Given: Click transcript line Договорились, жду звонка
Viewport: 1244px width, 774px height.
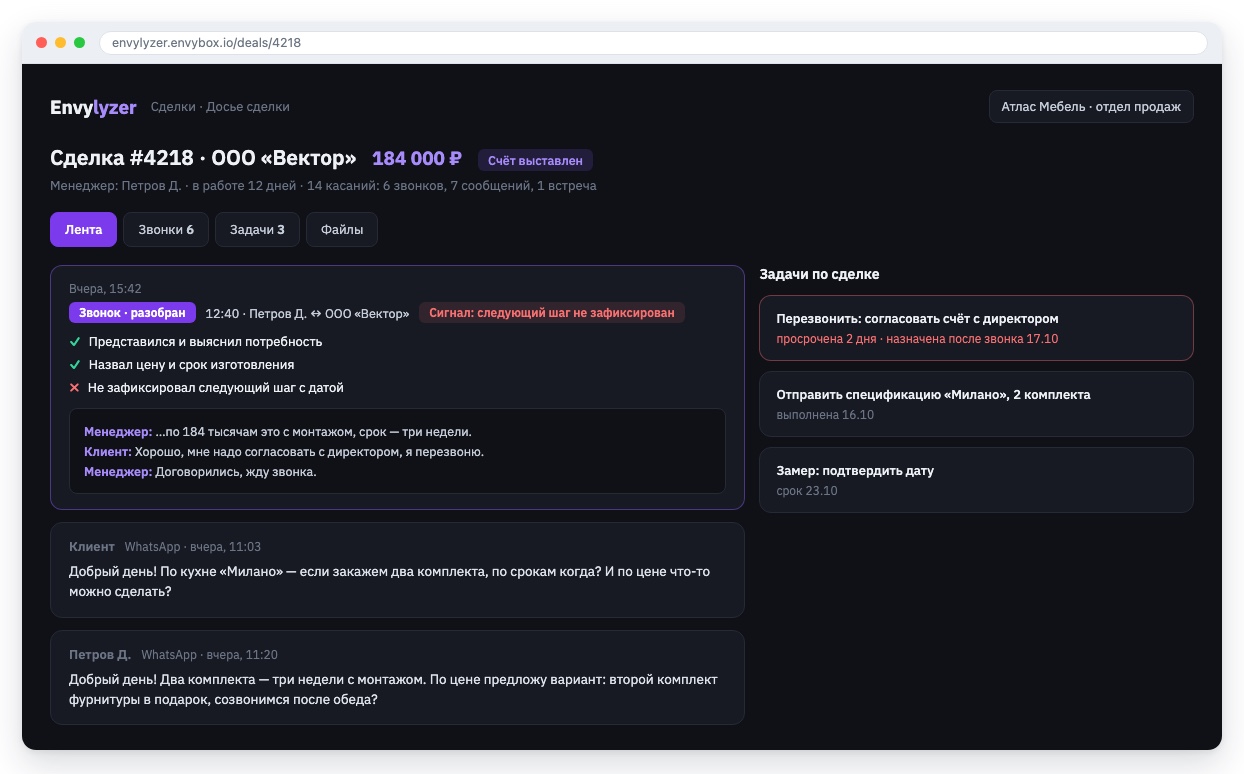Looking at the screenshot, I should tap(200, 472).
